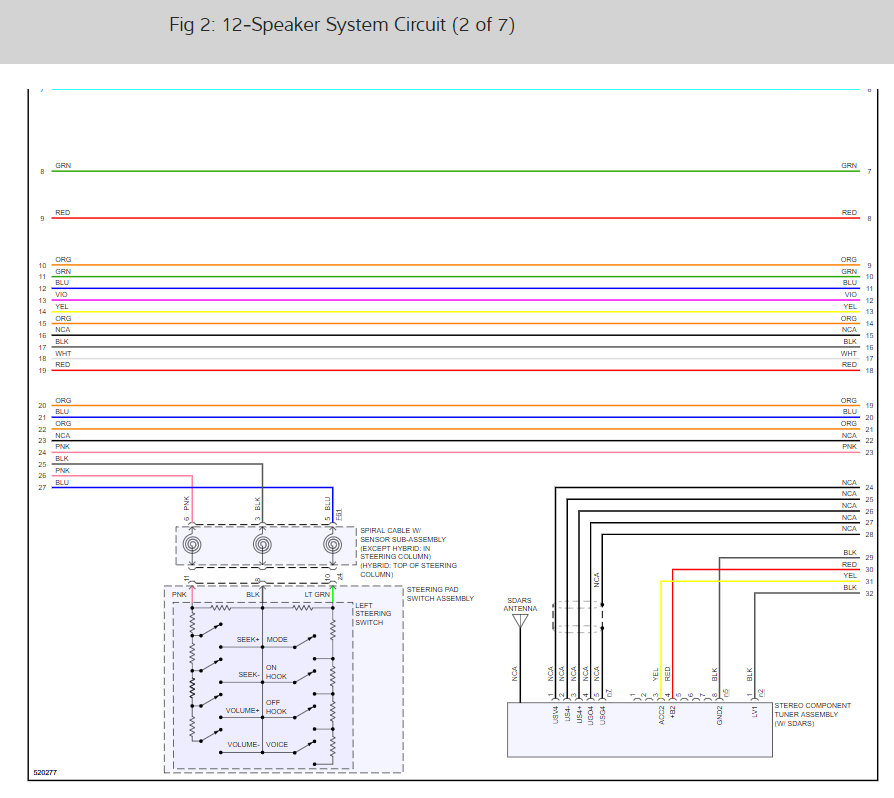Click the diagram number 520277
894x798 pixels.
(45, 773)
